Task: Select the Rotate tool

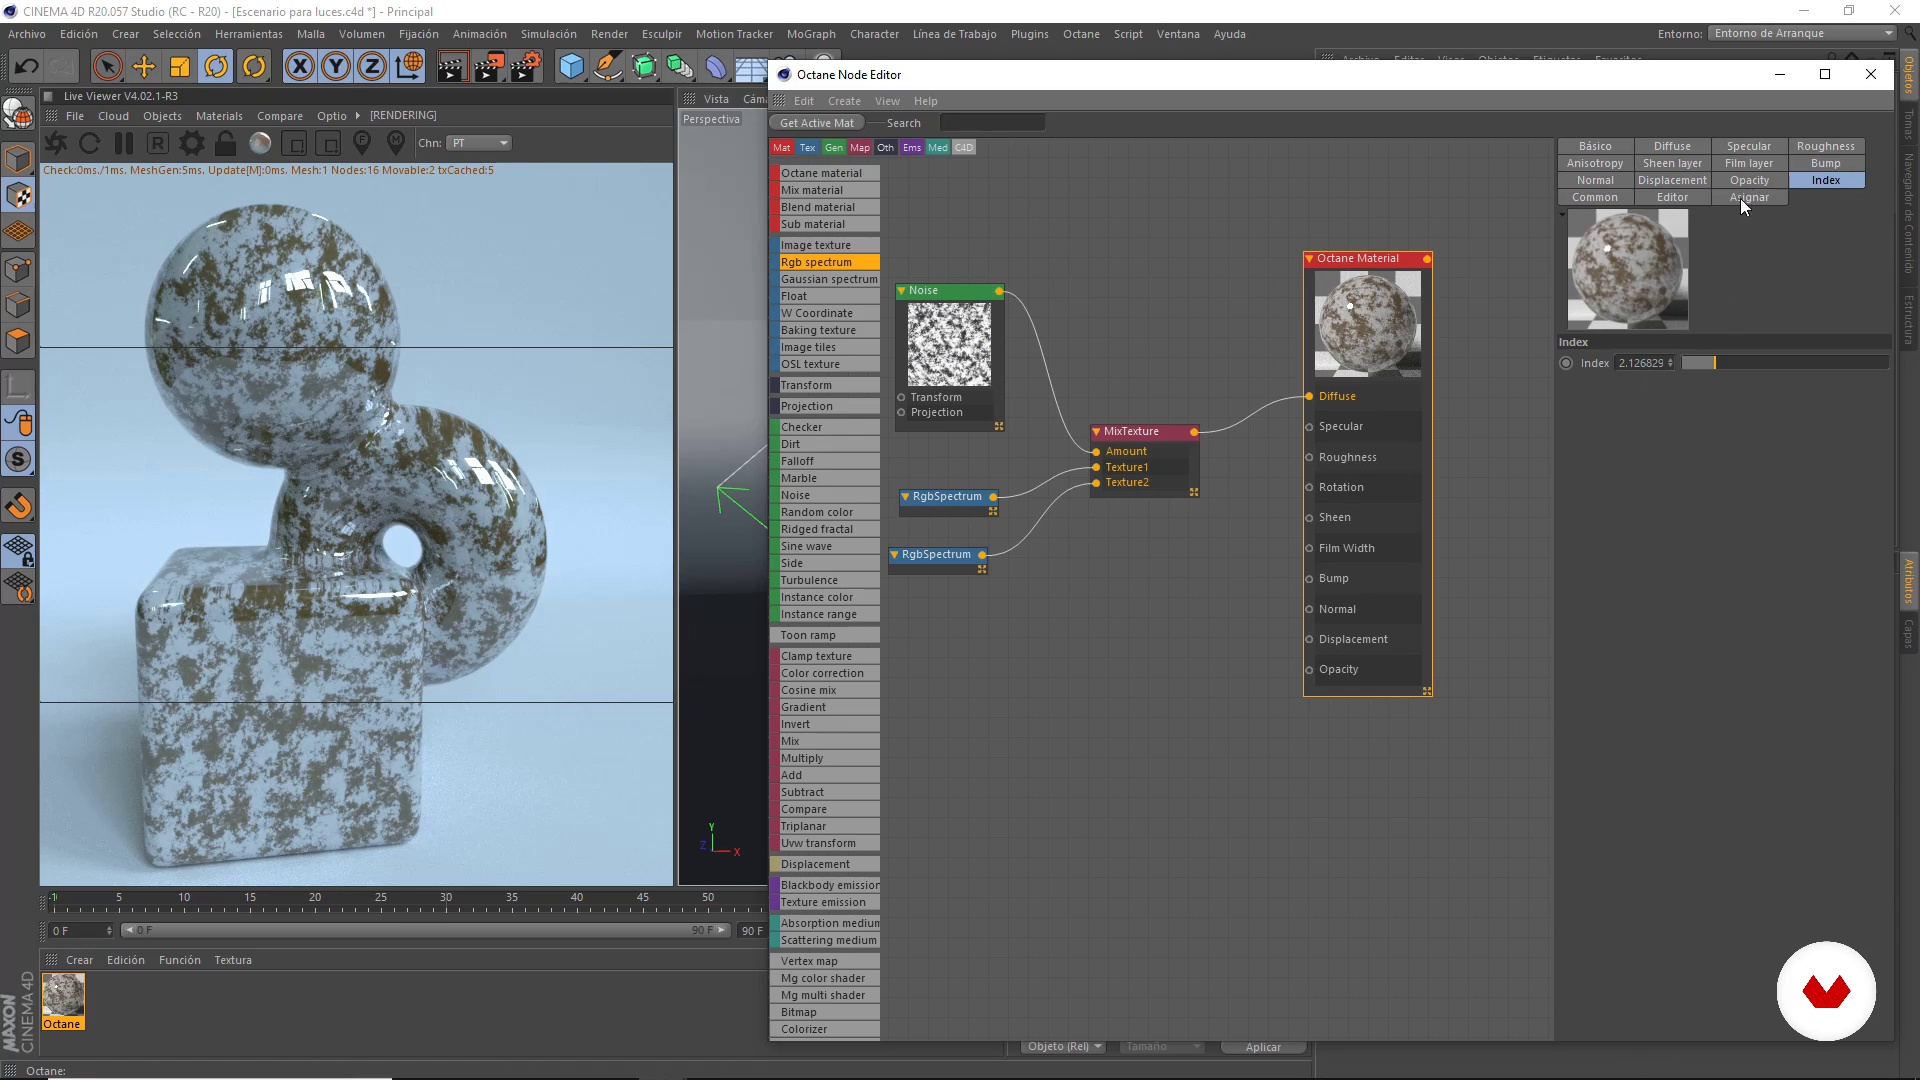Action: click(x=216, y=67)
